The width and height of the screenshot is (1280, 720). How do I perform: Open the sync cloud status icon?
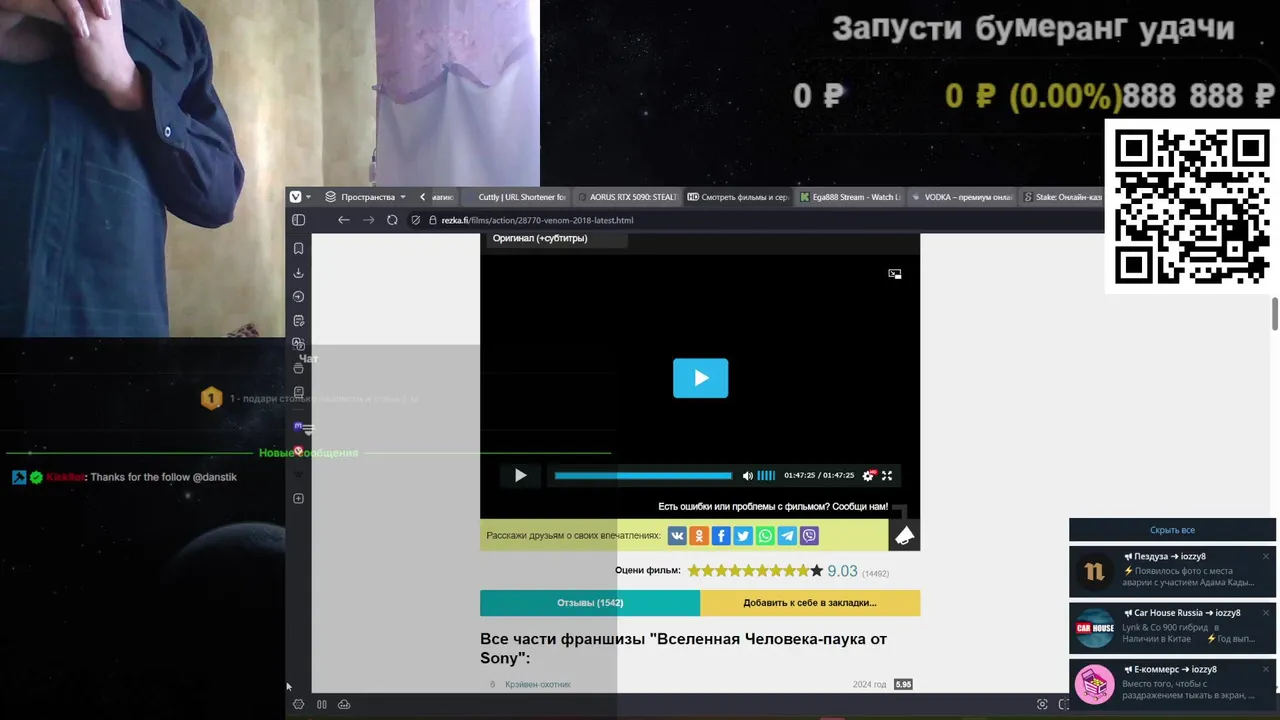(344, 704)
